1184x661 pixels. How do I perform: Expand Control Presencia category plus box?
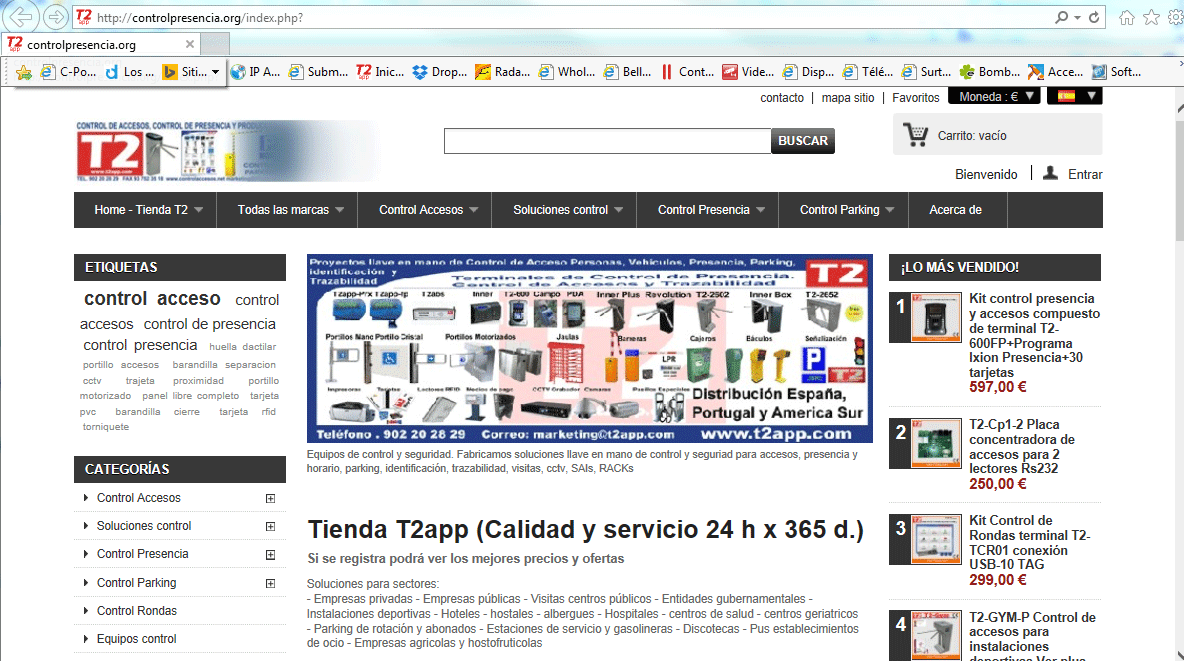(x=270, y=554)
